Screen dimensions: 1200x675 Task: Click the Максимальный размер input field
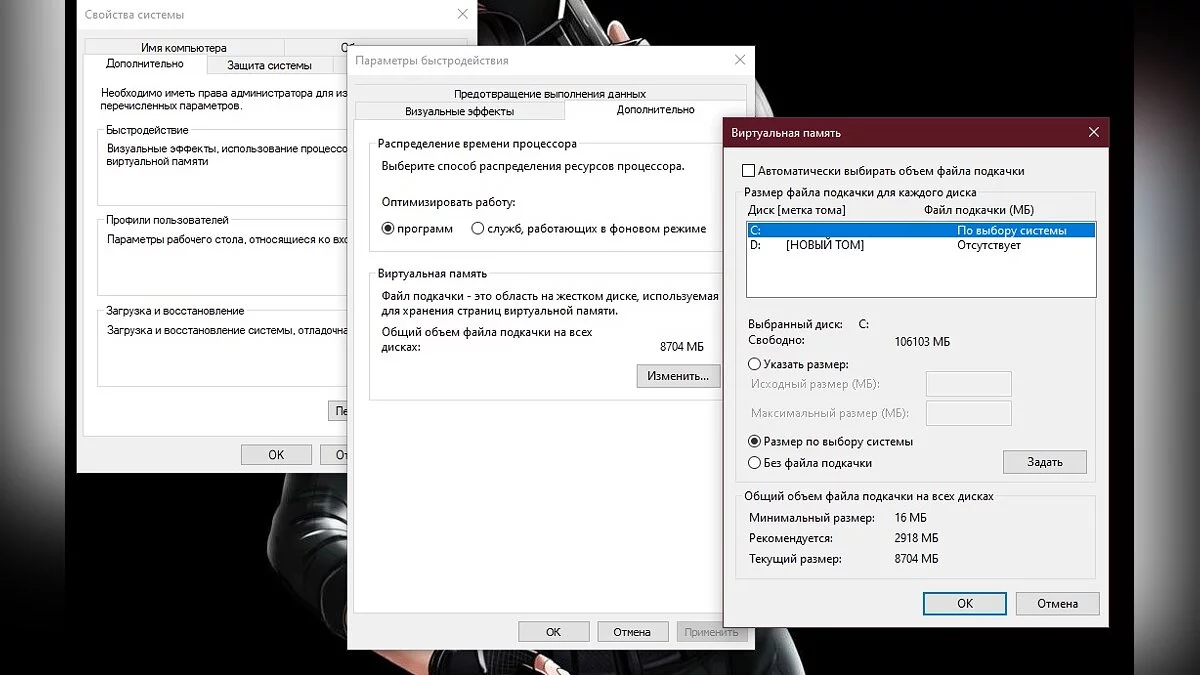coord(969,413)
